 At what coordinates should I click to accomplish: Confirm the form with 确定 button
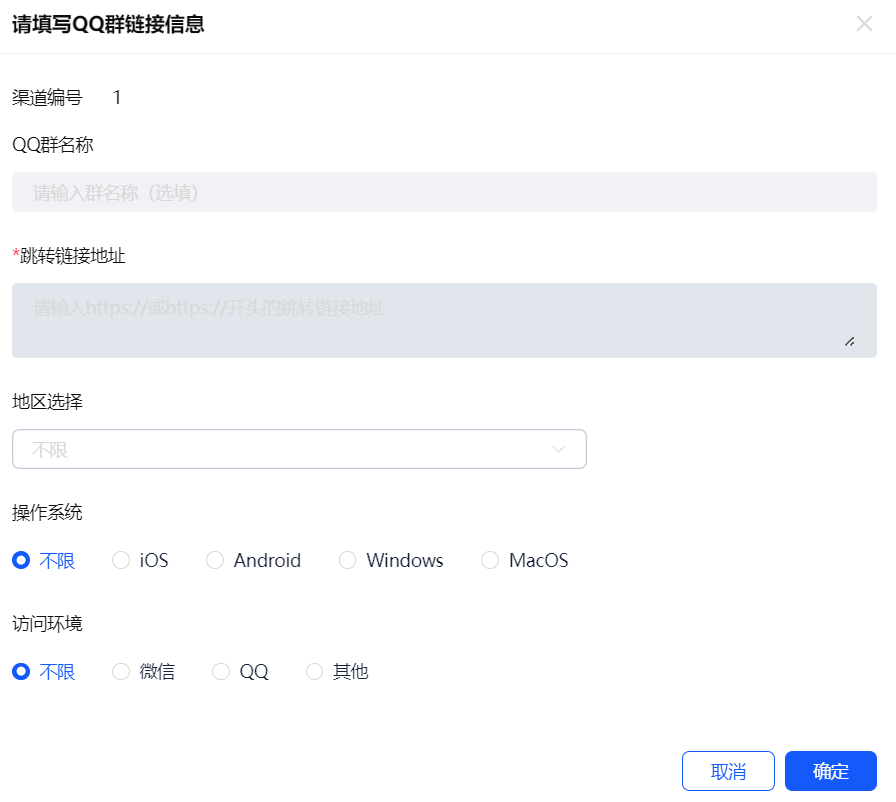[x=830, y=771]
